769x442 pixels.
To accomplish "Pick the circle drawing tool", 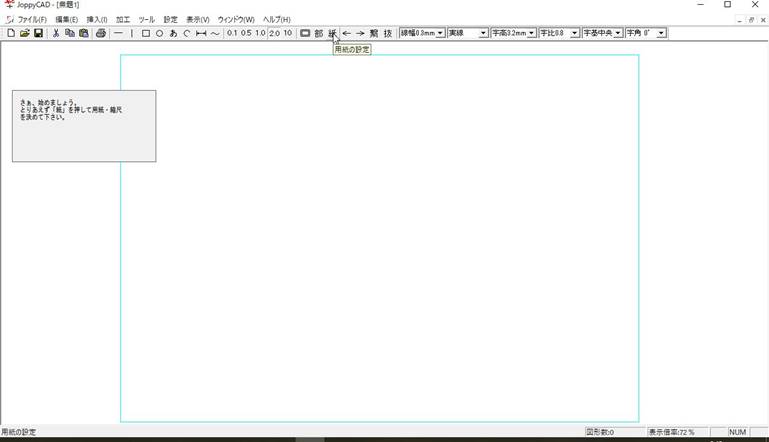I will pos(159,33).
